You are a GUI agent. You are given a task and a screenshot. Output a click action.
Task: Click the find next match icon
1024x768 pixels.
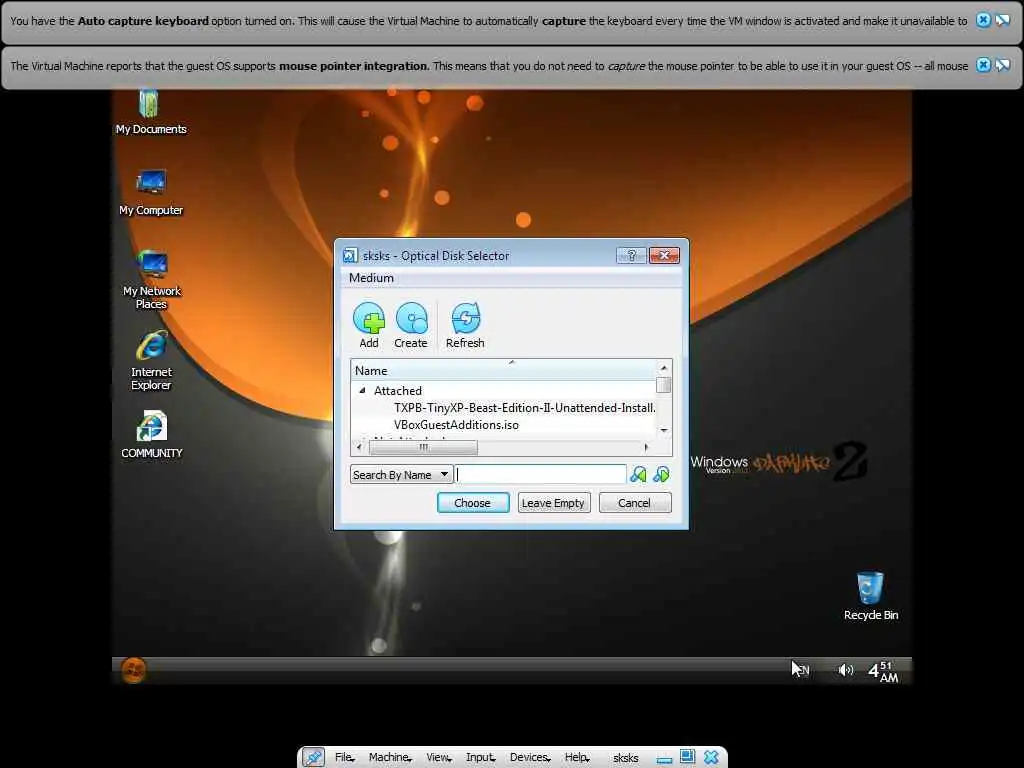[x=661, y=474]
